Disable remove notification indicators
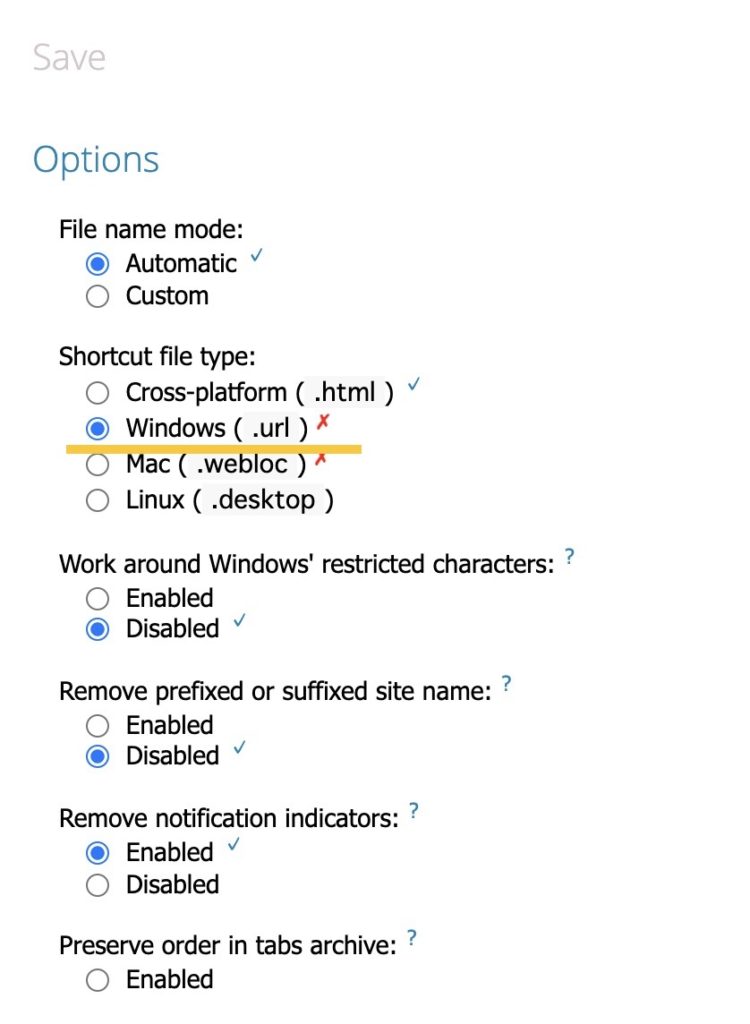 click(x=97, y=884)
